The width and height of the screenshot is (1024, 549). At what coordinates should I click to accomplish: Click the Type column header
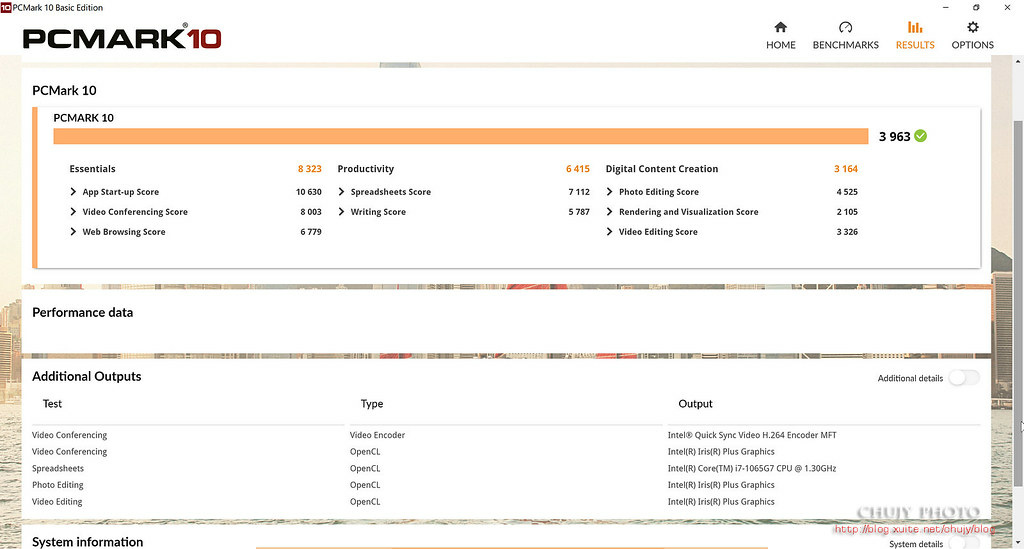[x=372, y=404]
